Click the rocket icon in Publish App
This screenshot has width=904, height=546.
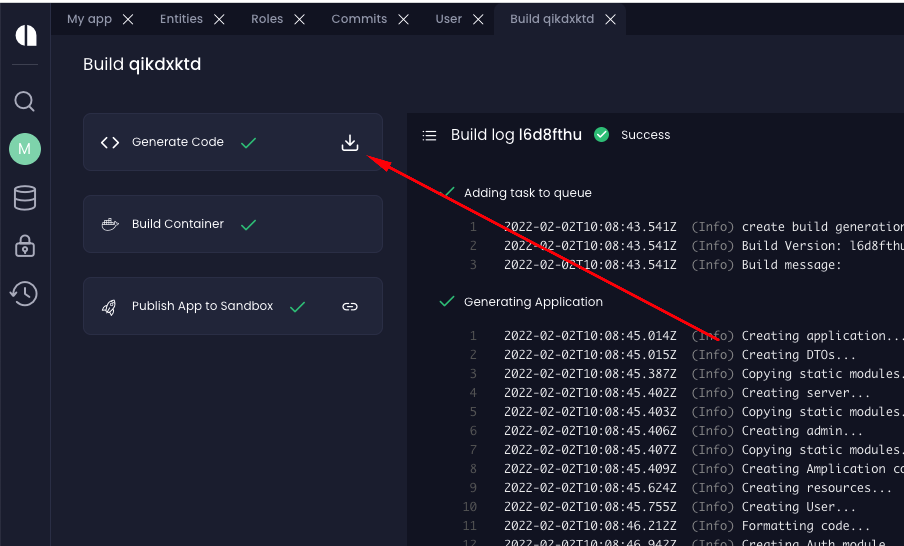pyautogui.click(x=109, y=307)
